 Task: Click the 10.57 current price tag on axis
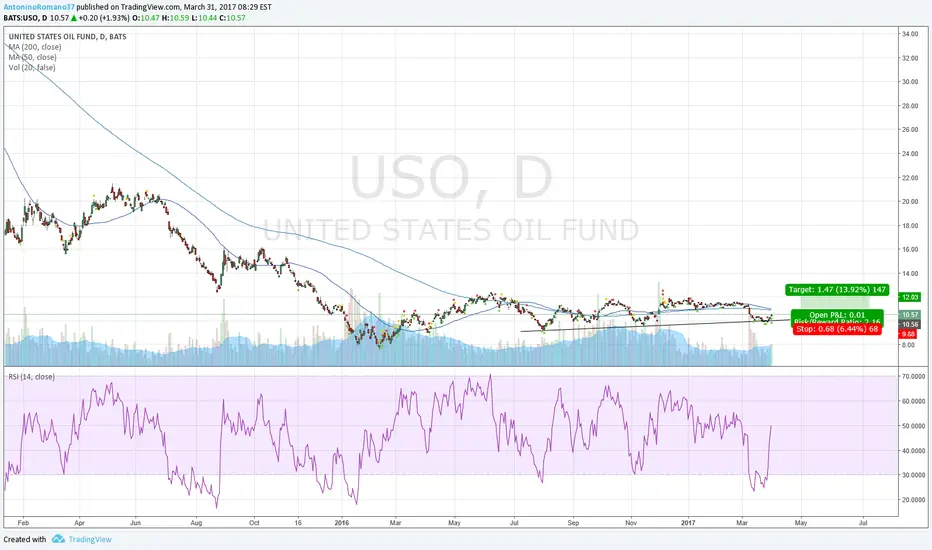[x=910, y=315]
